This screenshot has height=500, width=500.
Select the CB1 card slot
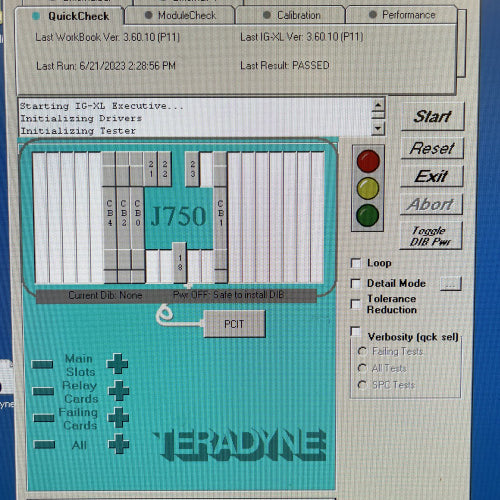pos(220,218)
